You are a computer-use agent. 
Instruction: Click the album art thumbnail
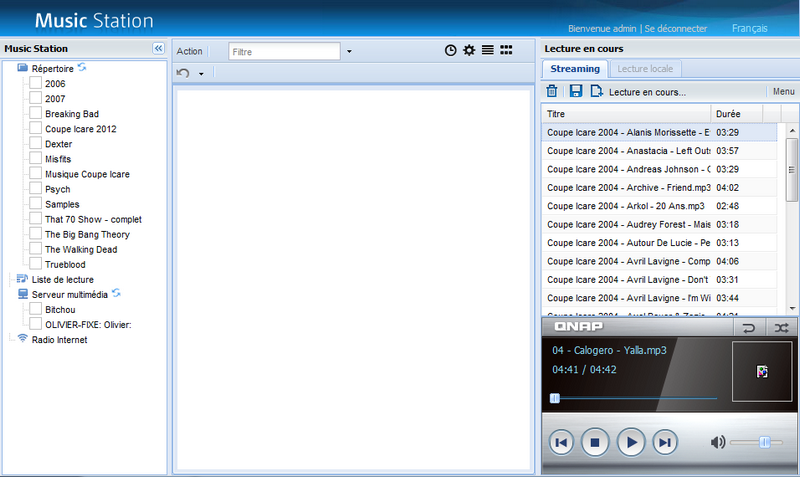(762, 371)
